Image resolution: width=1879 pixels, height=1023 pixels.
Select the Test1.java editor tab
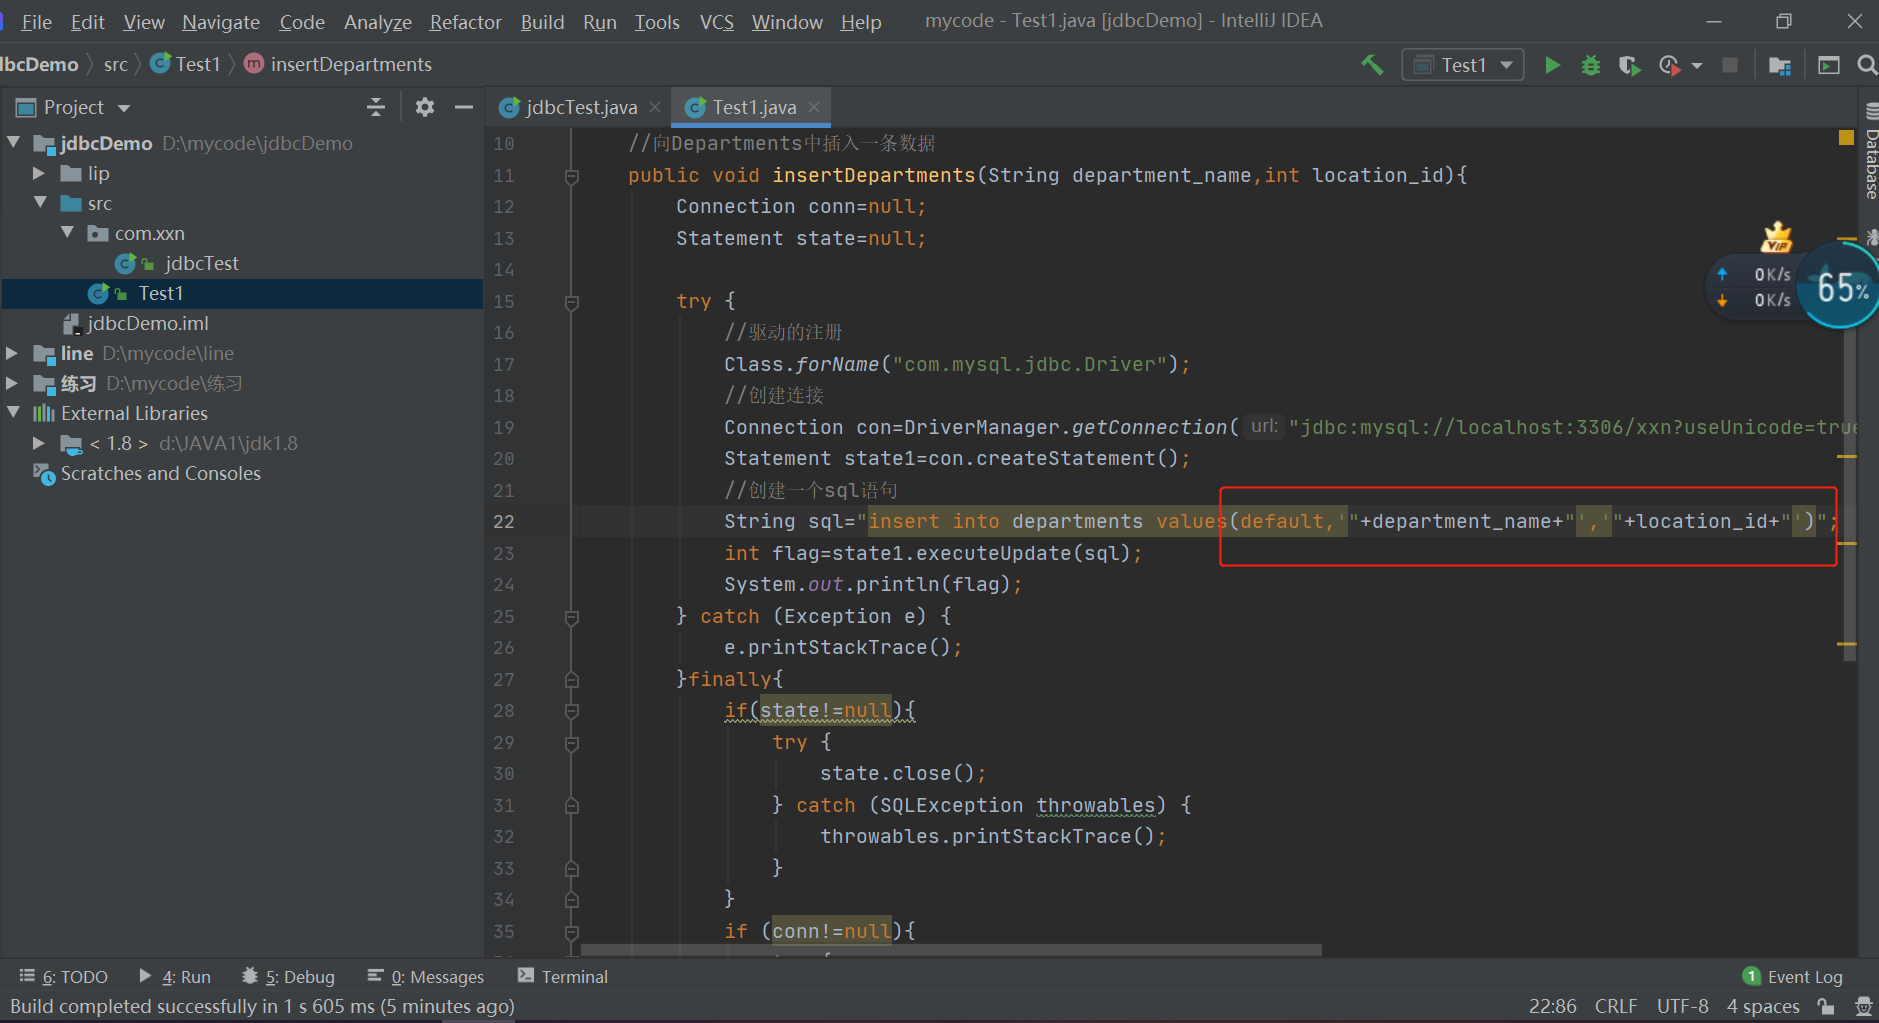click(752, 107)
